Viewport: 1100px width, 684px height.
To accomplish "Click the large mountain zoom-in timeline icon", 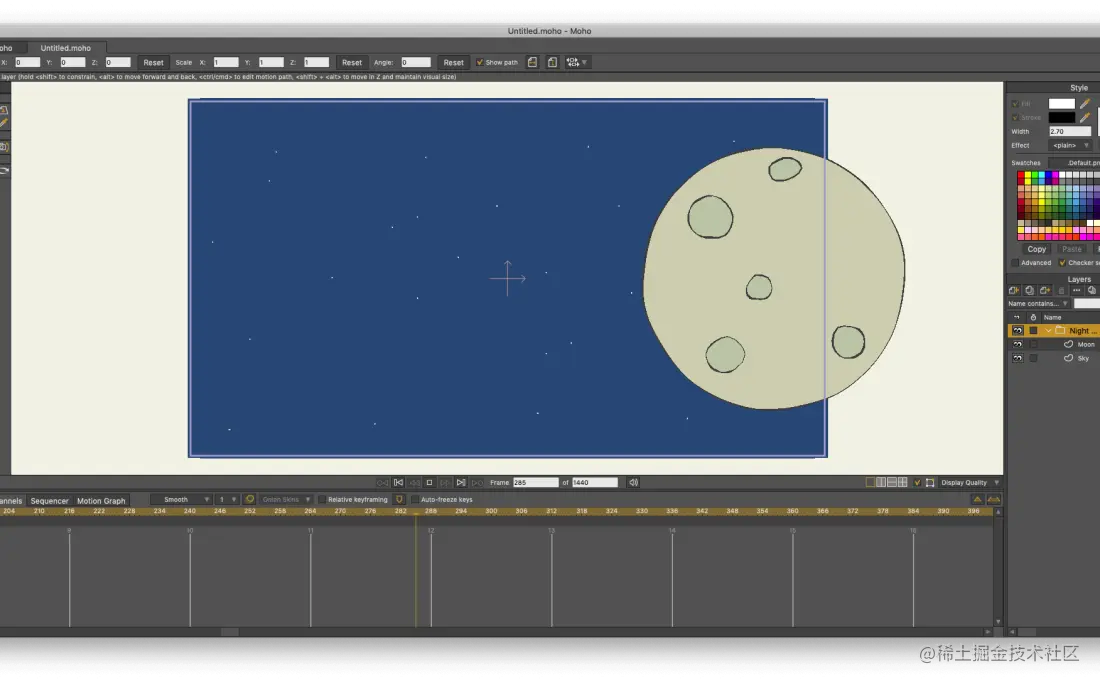I will point(993,499).
